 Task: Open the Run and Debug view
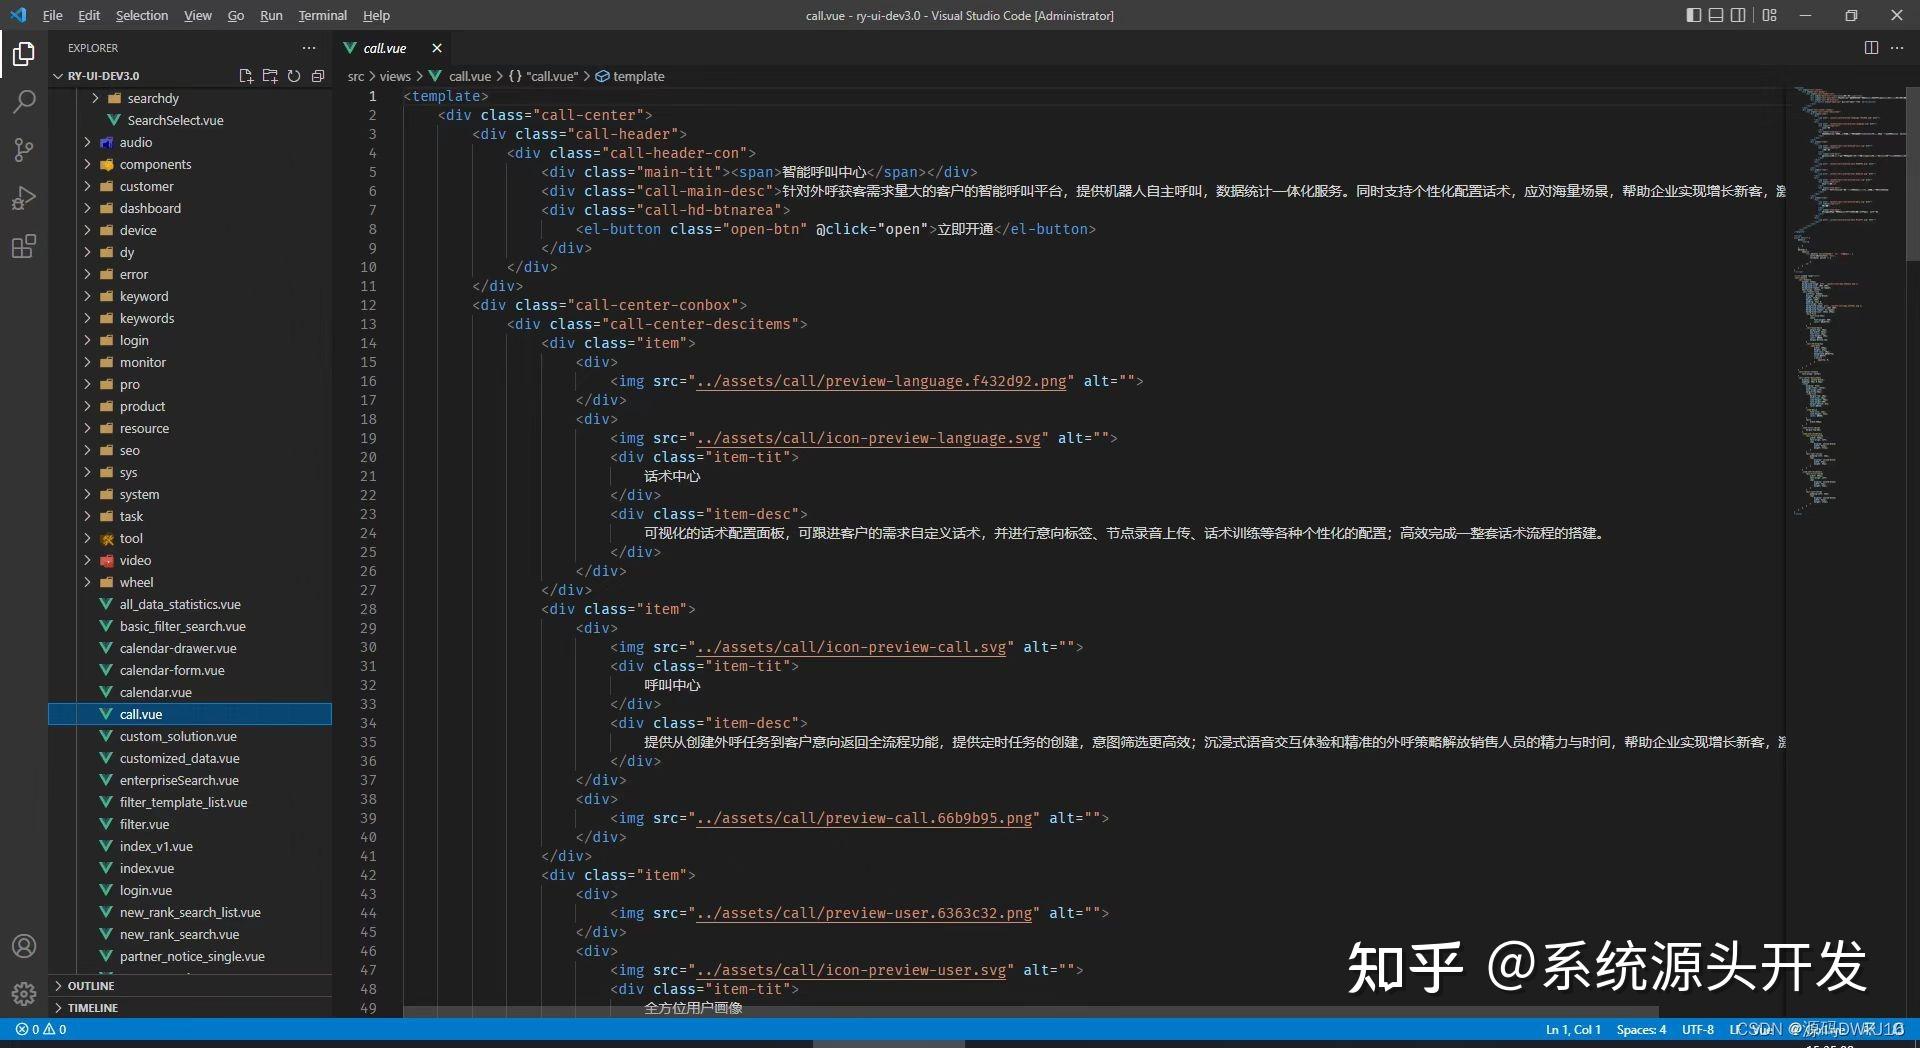tap(24, 198)
